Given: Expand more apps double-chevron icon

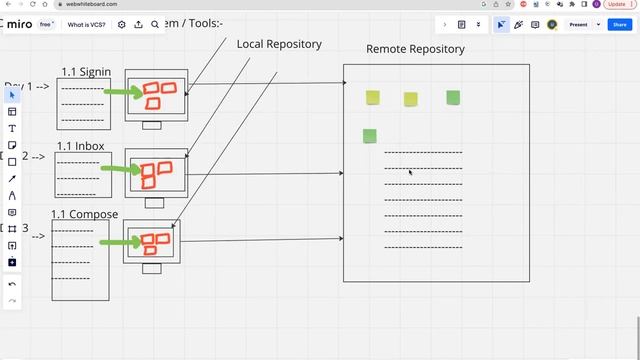Looking at the screenshot, I should click(478, 24).
